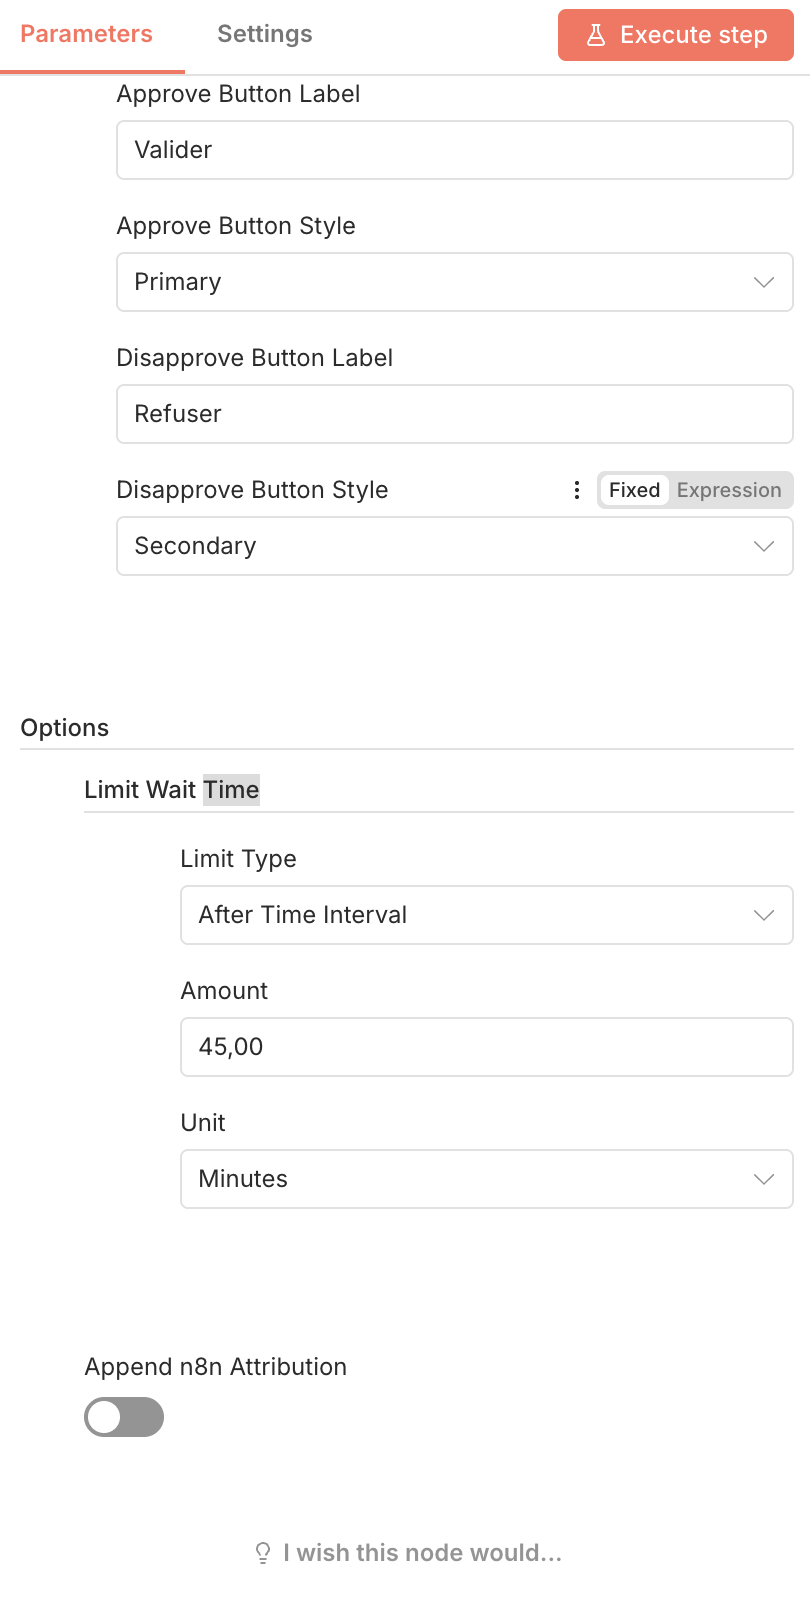This screenshot has height=1600, width=810.
Task: Switch to the Settings tab
Action: [x=265, y=34]
